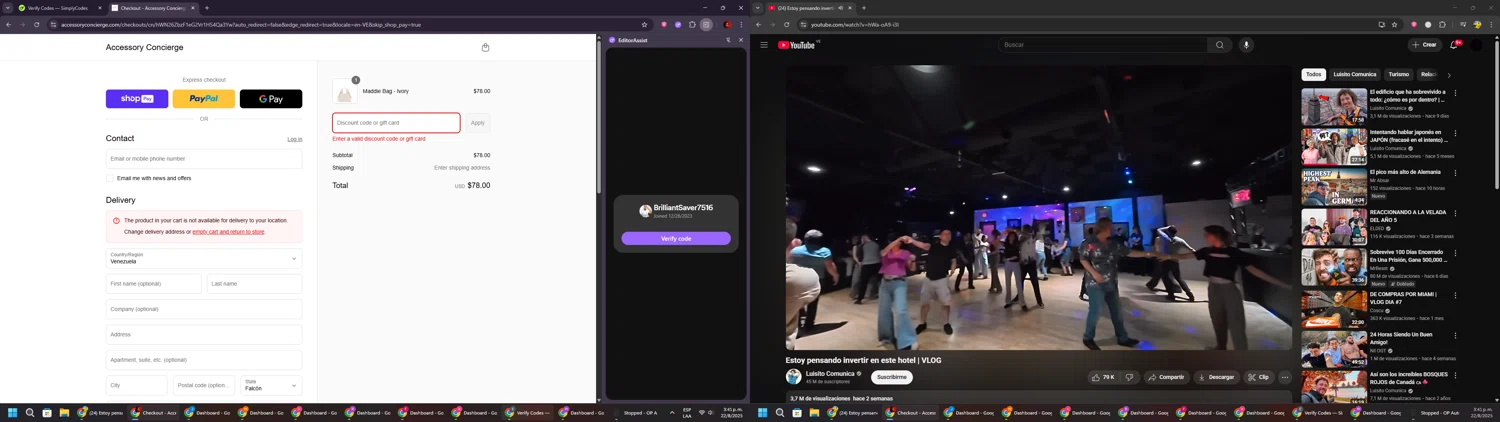The width and height of the screenshot is (1500, 422).
Task: Like the video with thumbs up
Action: [1104, 377]
